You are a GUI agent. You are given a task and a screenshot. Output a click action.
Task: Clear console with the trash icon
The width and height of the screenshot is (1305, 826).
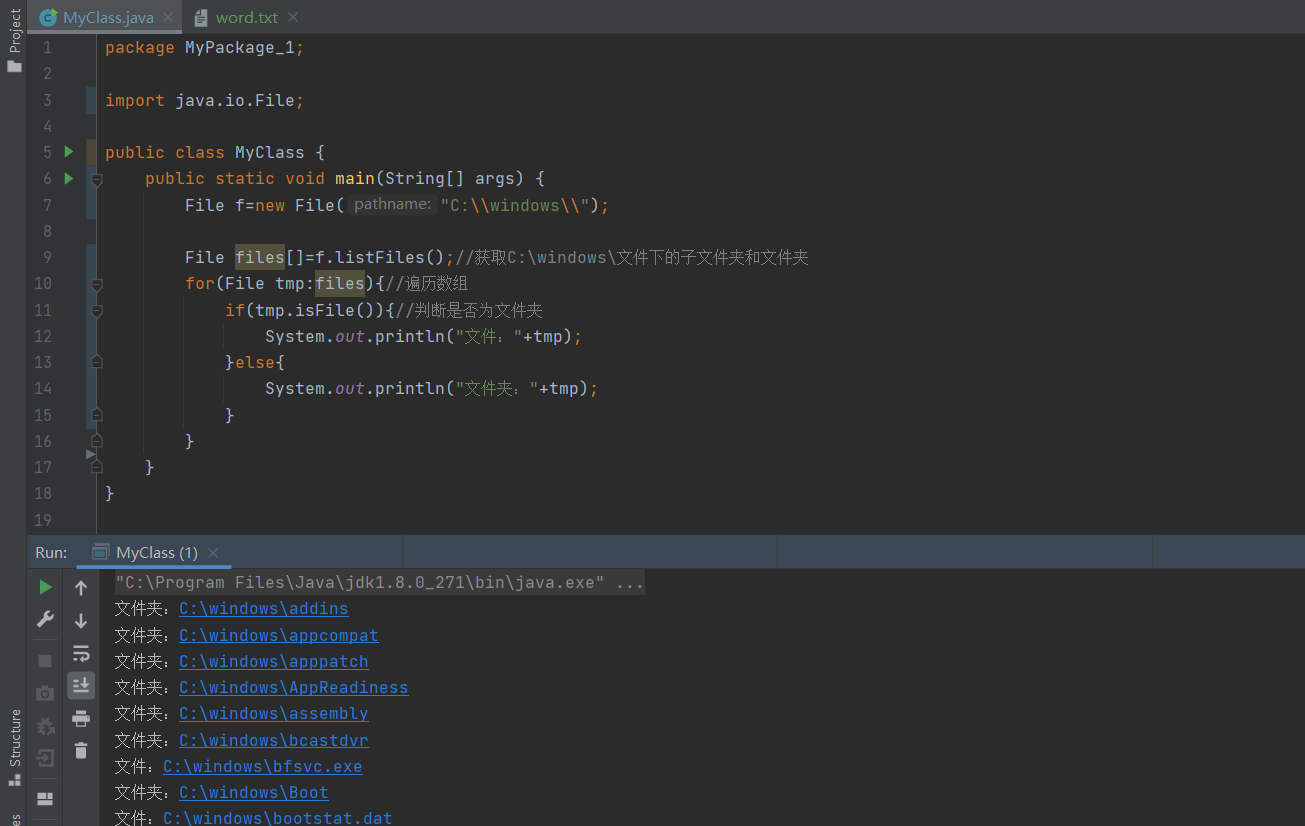coord(81,750)
